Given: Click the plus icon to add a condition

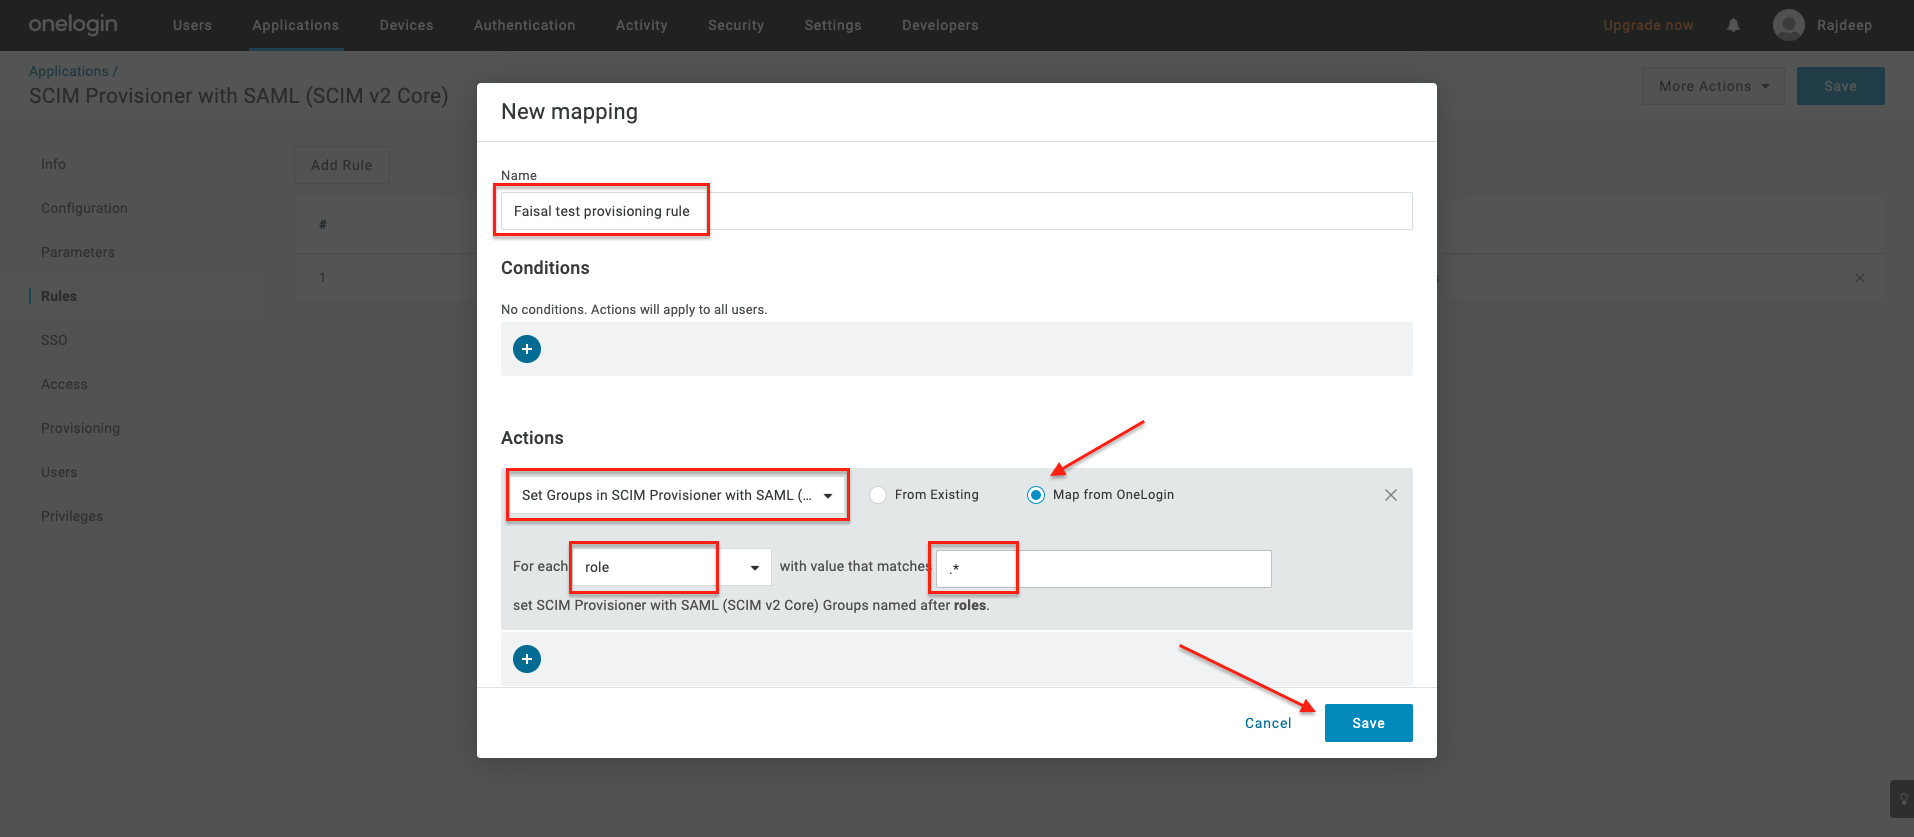Looking at the screenshot, I should (x=527, y=349).
